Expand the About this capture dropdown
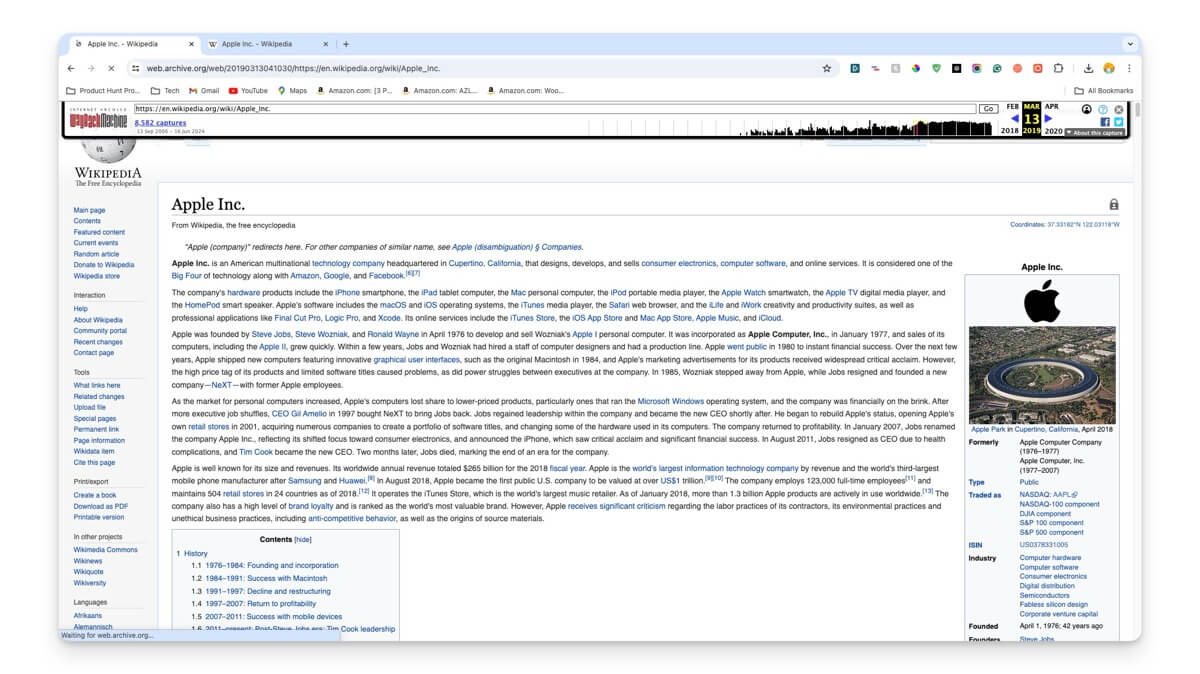 [1095, 133]
